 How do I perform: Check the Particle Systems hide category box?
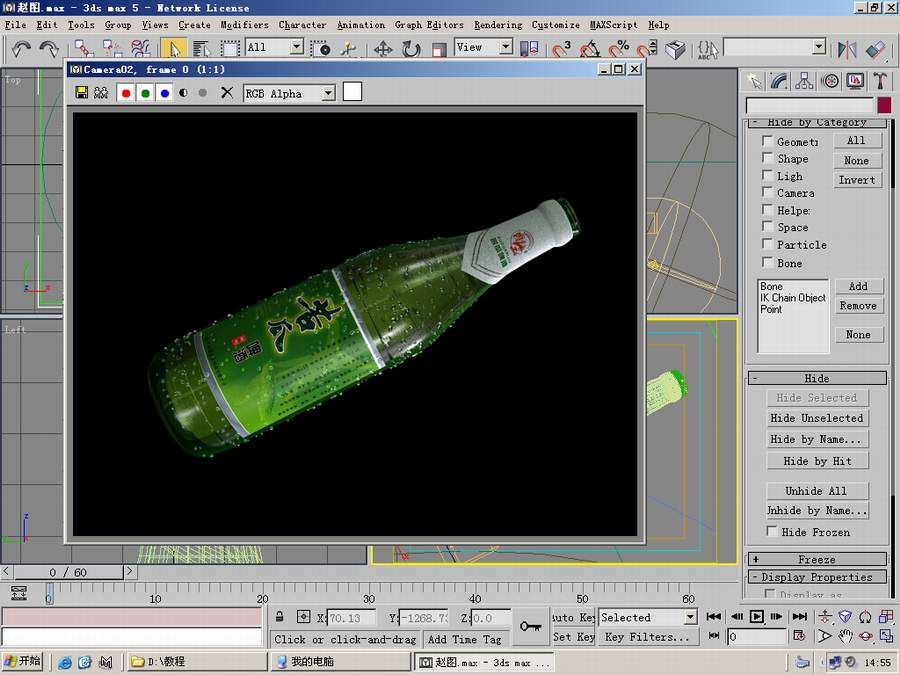point(767,244)
